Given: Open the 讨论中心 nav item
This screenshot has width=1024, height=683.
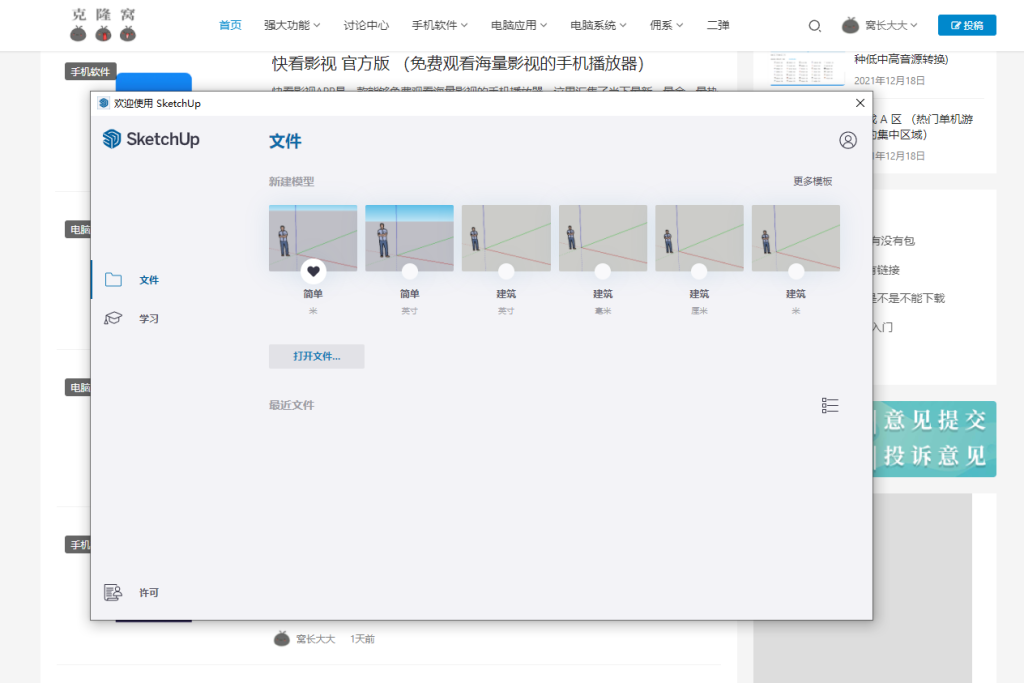Looking at the screenshot, I should tap(366, 25).
